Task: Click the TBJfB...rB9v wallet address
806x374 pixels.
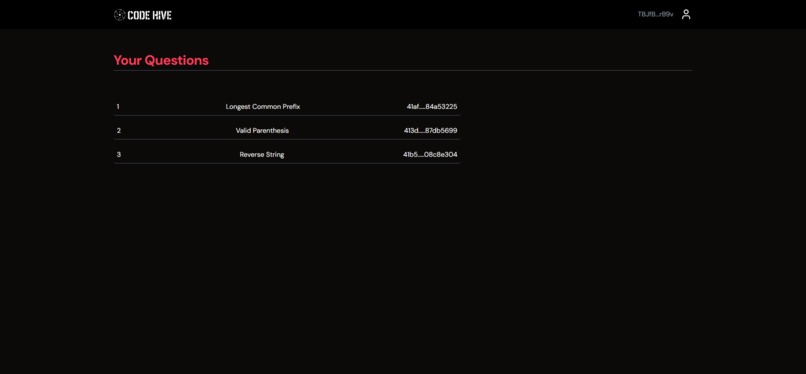Action: coord(655,14)
